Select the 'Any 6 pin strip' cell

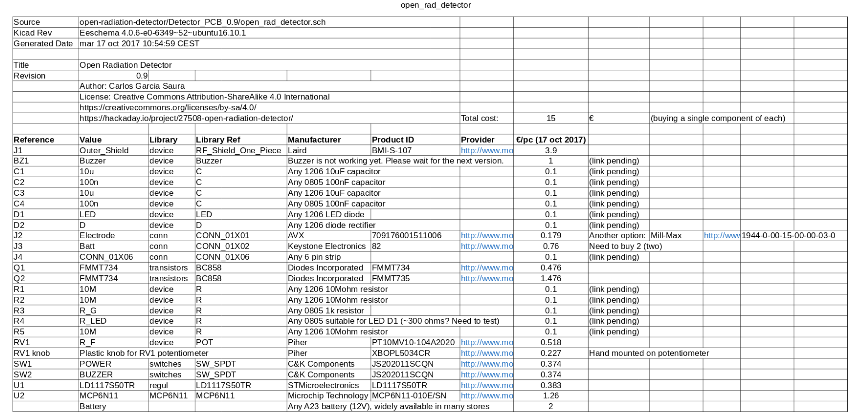(328, 257)
